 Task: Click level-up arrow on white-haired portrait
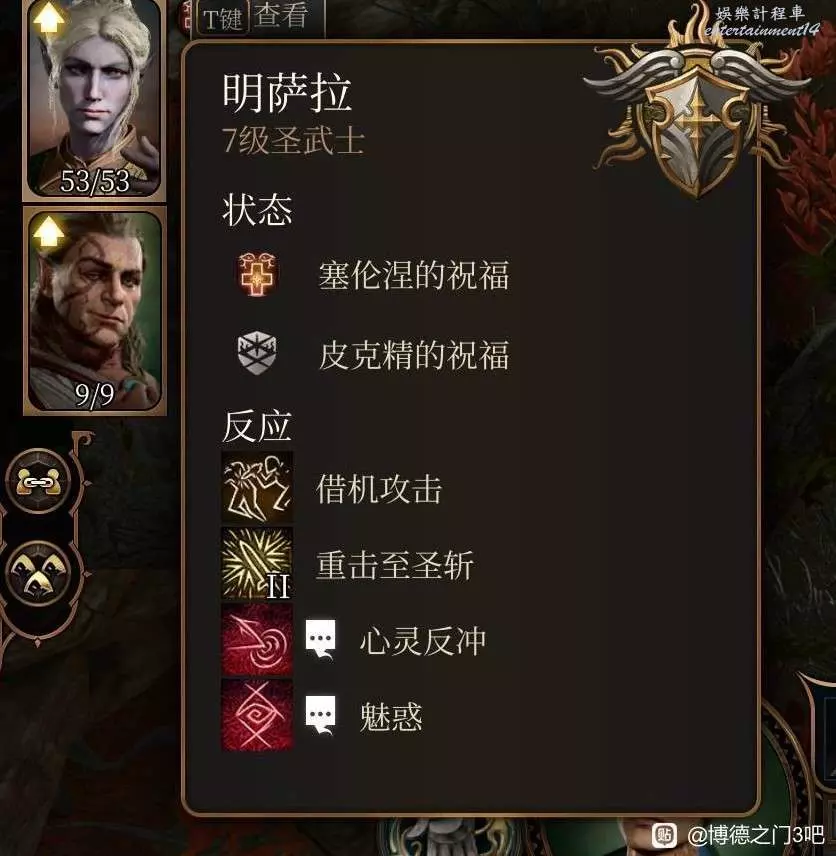[49, 20]
